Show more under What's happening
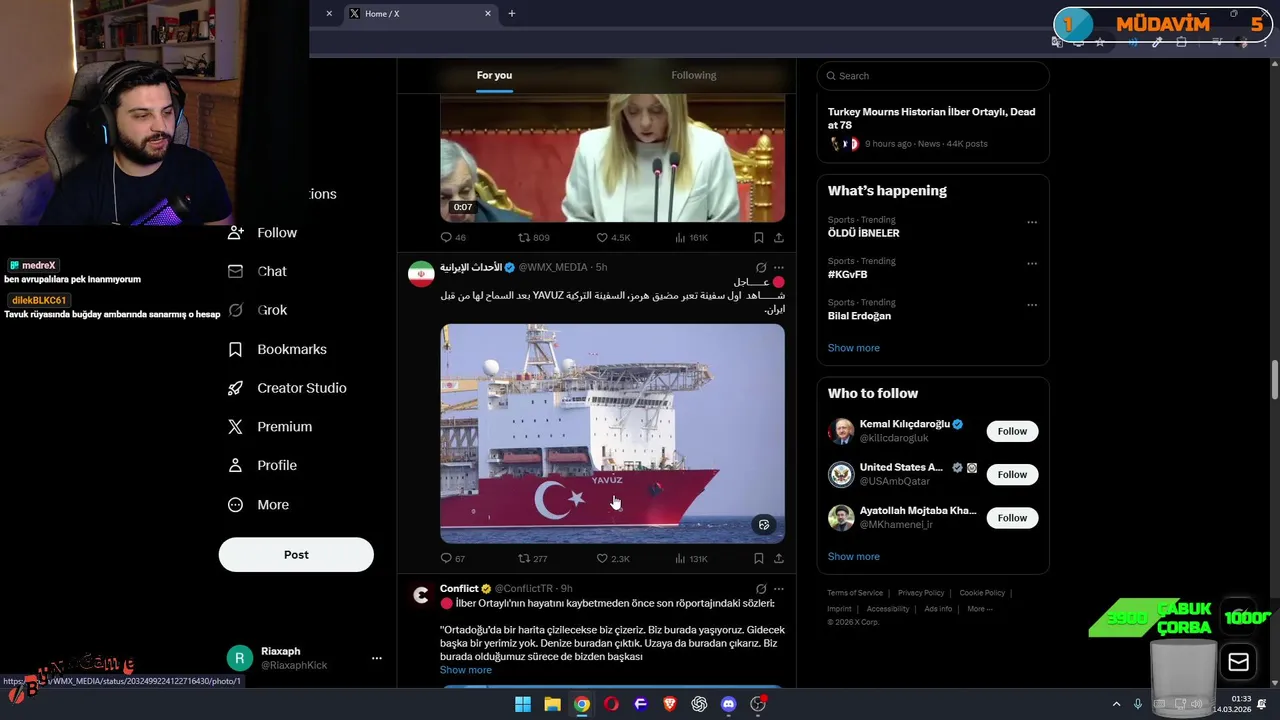Viewport: 1280px width, 720px height. (x=853, y=348)
